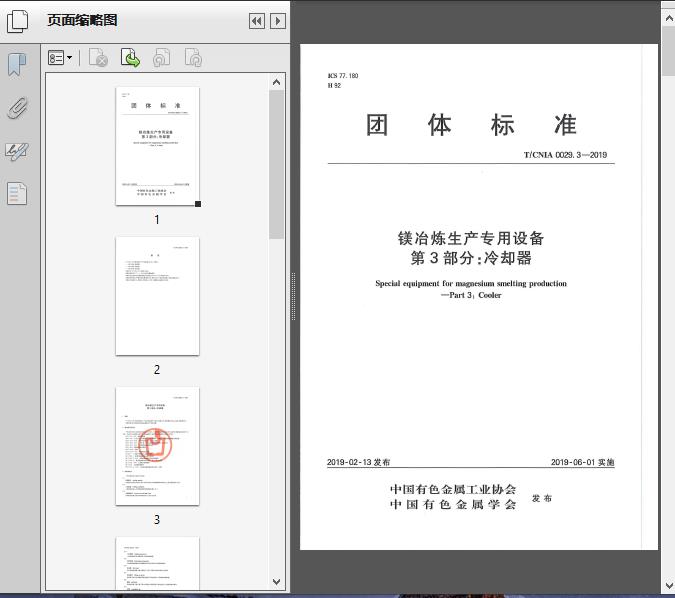The width and height of the screenshot is (675, 598).
Task: Click the text 中国有色金属工业协会
Action: [x=453, y=489]
